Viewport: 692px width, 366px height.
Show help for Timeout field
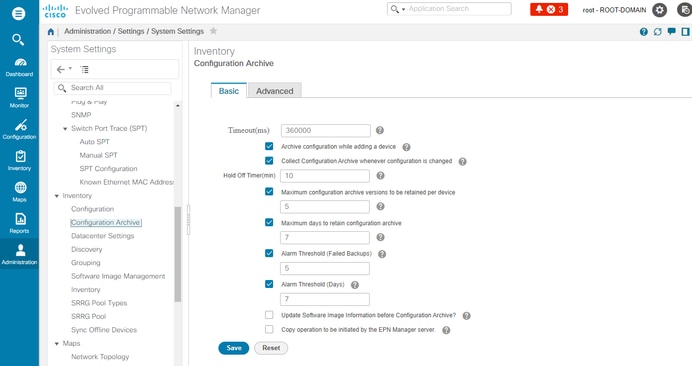pos(380,130)
